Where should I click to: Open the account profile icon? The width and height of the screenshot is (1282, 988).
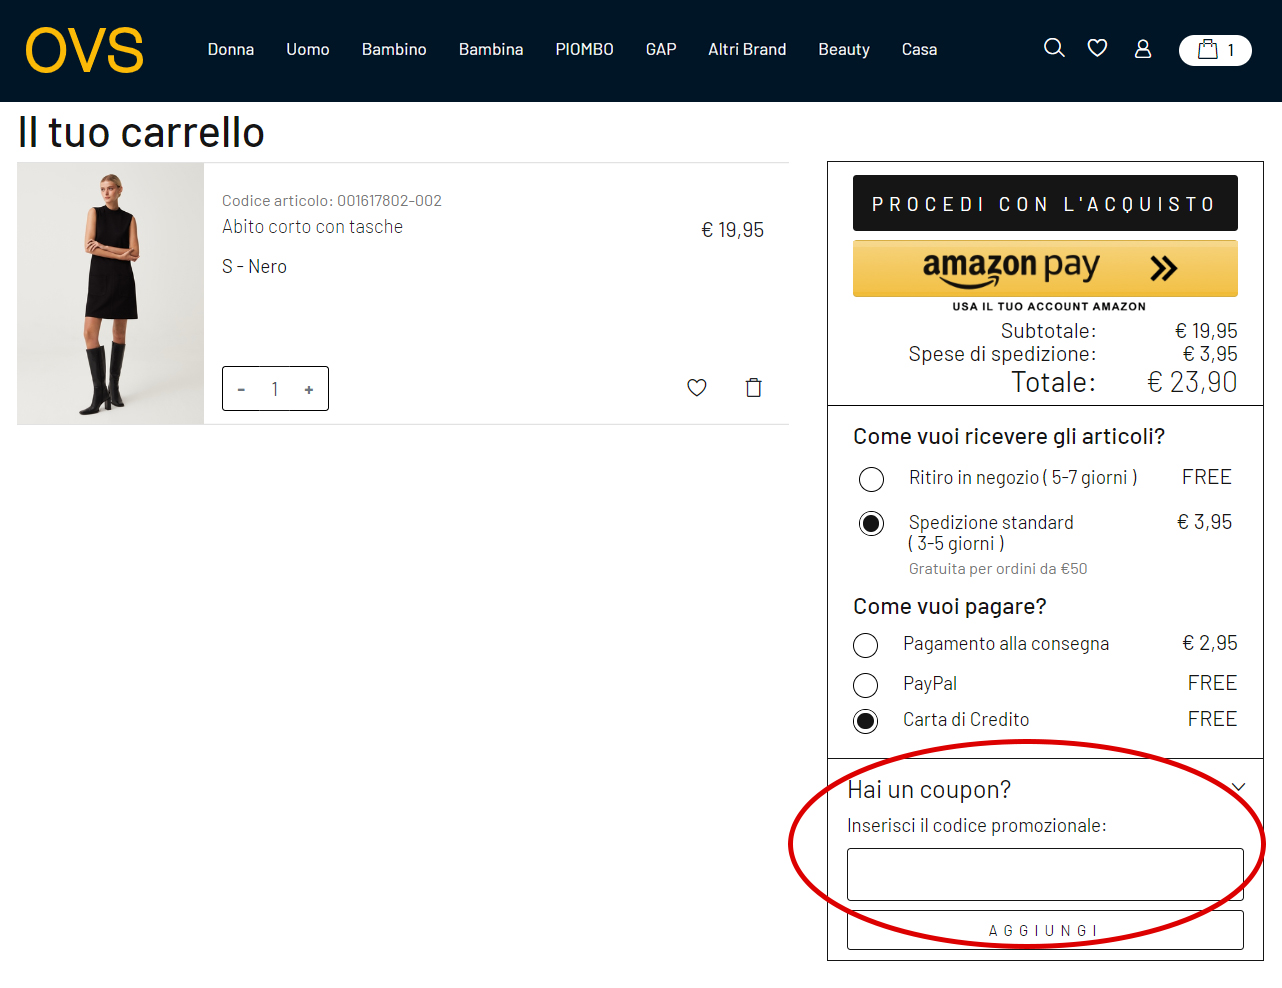1142,47
